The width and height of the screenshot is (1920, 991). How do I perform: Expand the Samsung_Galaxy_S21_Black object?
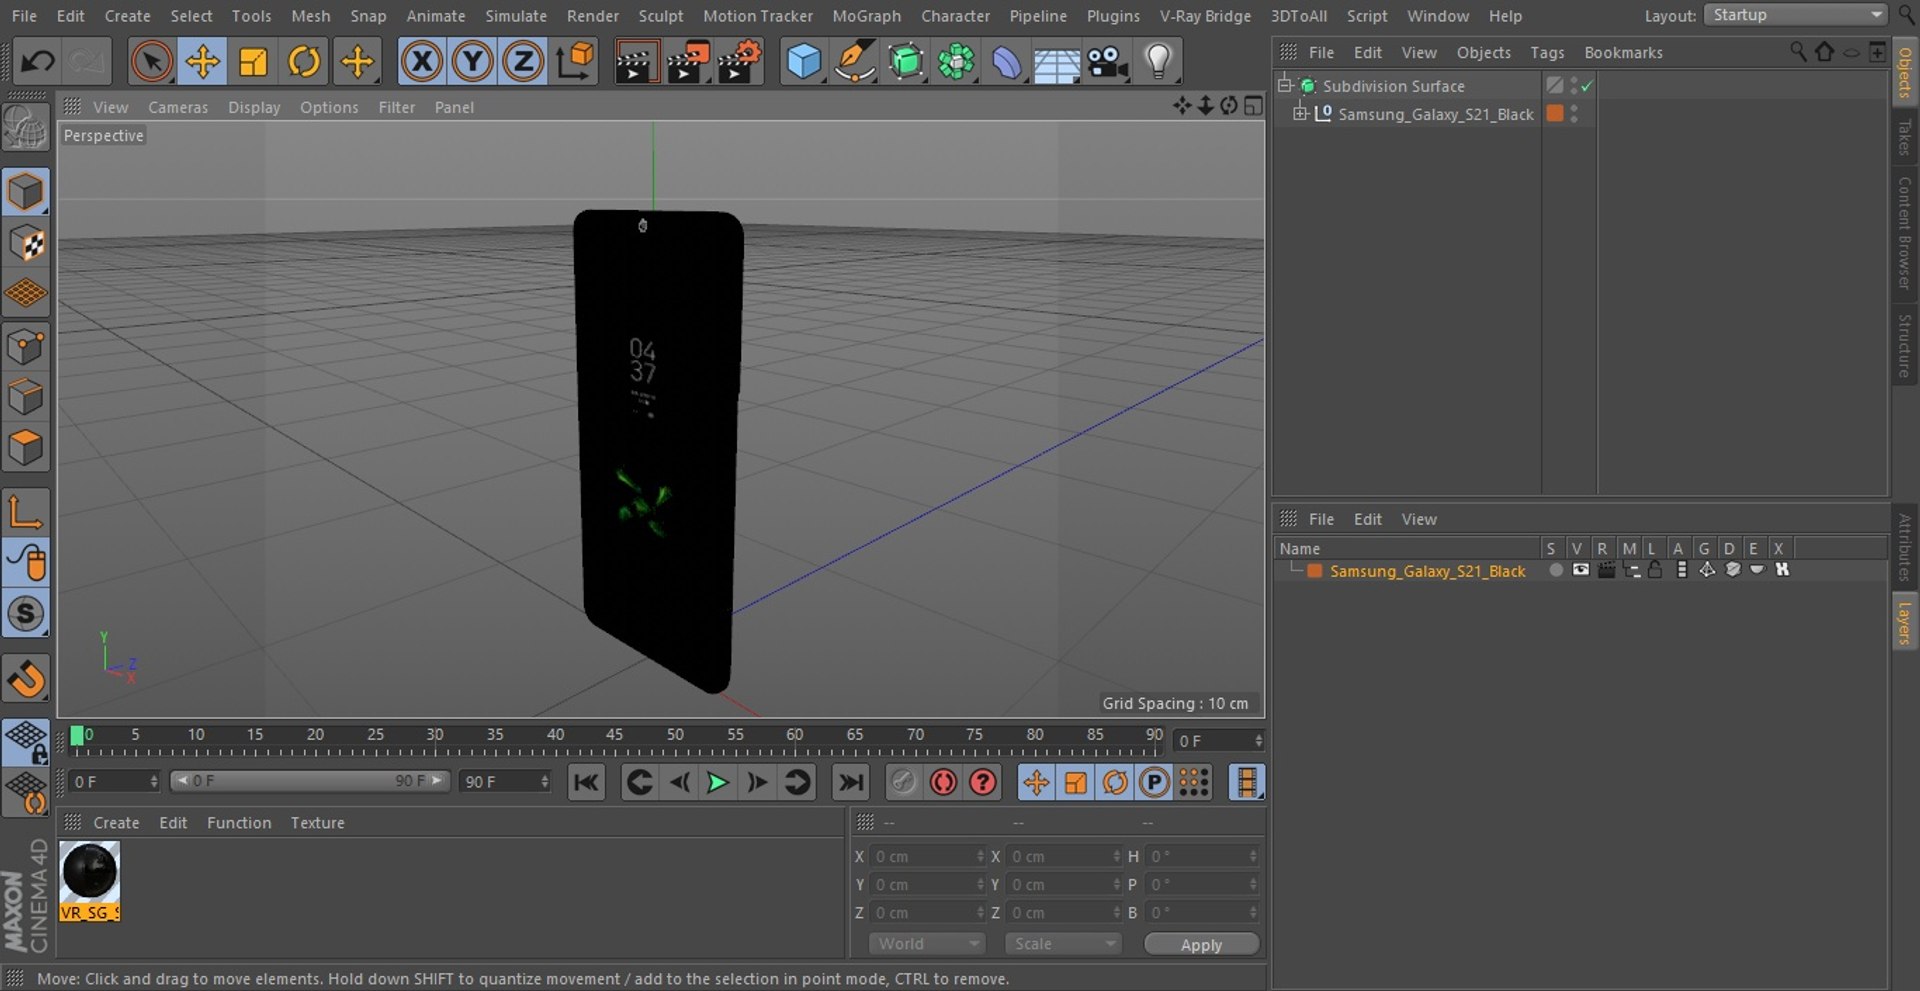[x=1300, y=113]
